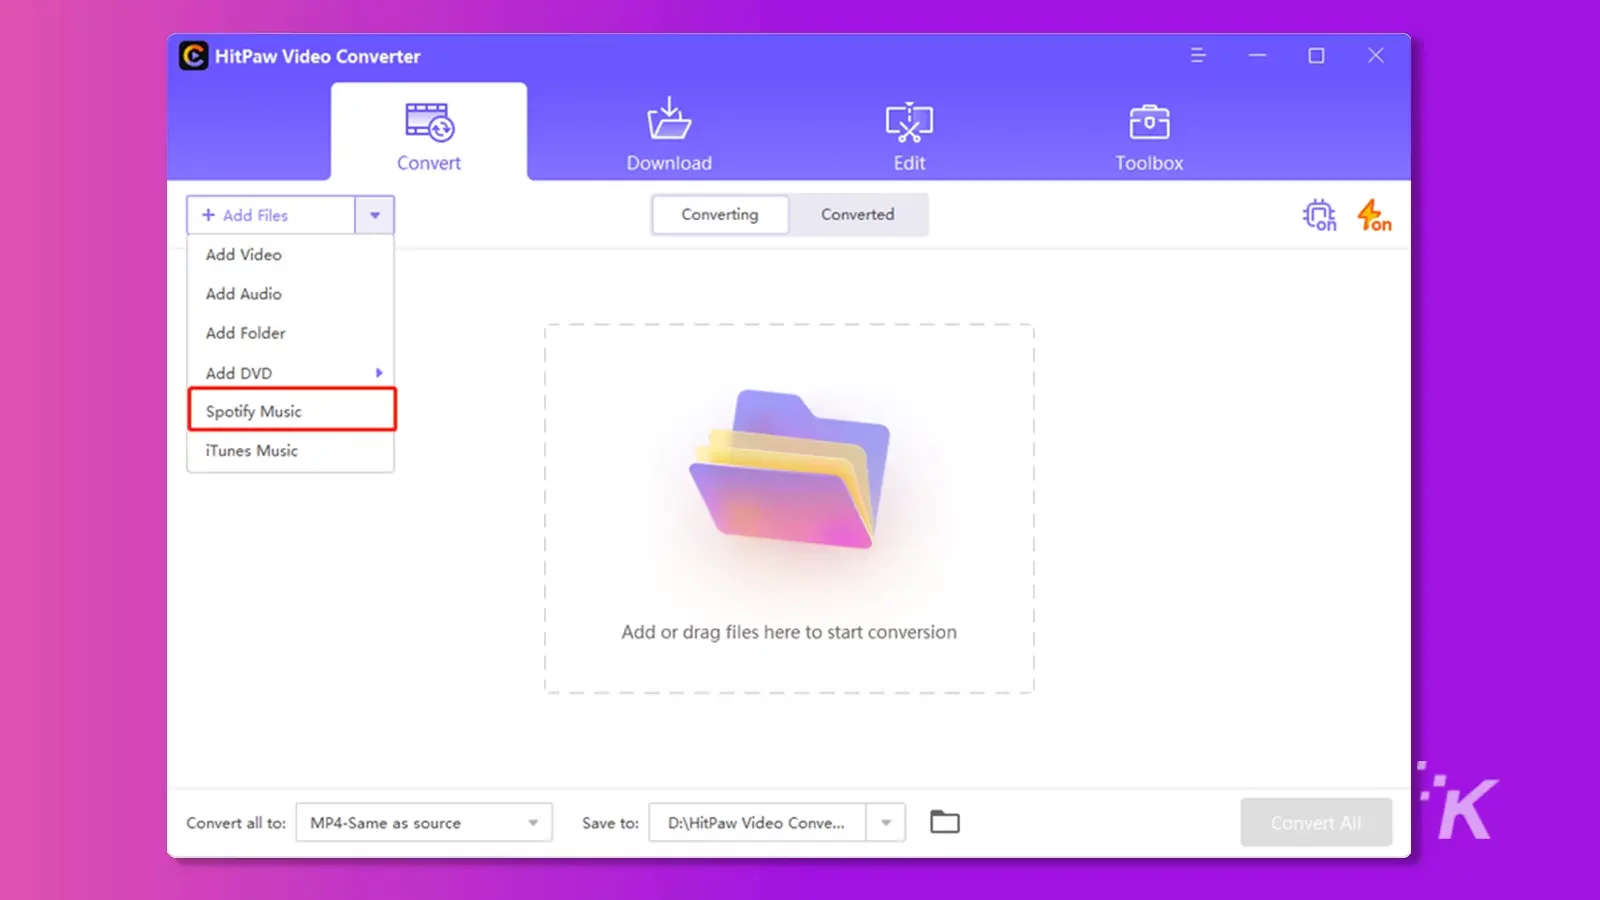Open the Convert tab
This screenshot has height=900, width=1600.
(x=429, y=132)
